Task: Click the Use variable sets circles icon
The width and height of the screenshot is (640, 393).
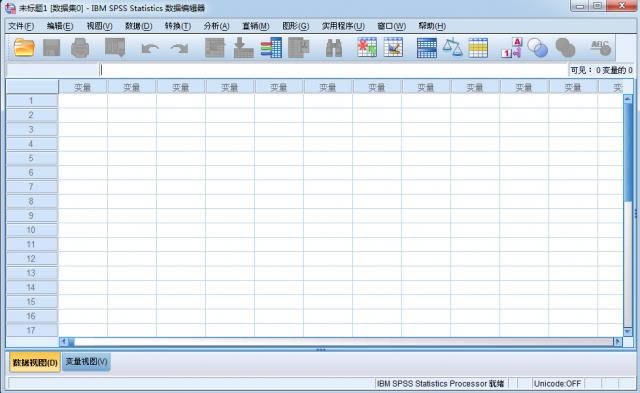Action: coord(538,48)
